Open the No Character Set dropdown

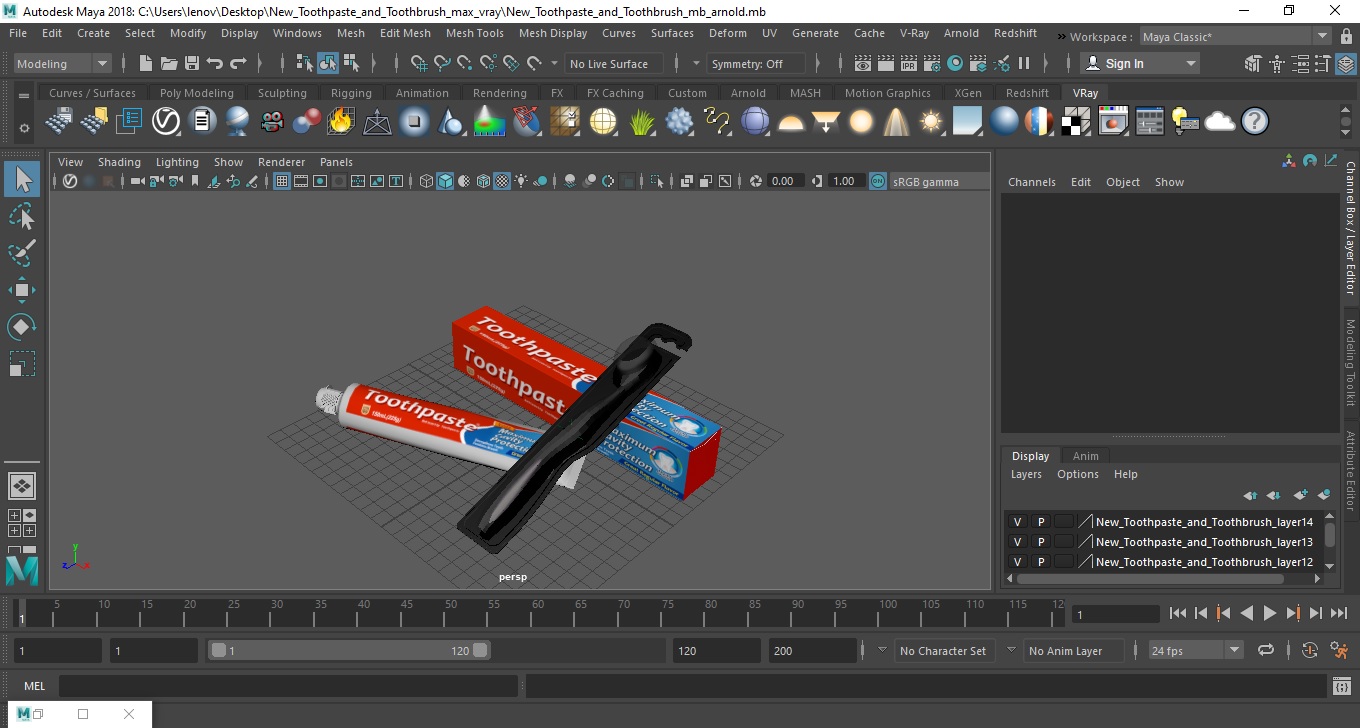pyautogui.click(x=943, y=650)
